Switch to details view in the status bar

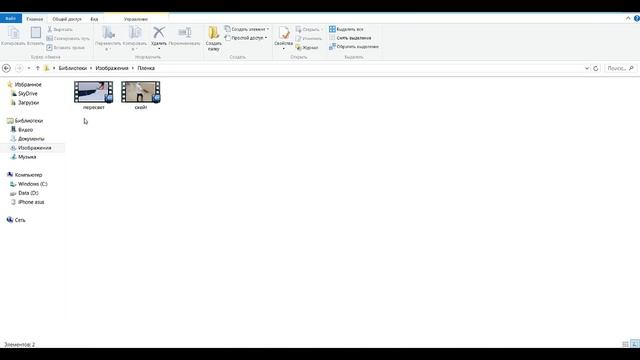pyautogui.click(x=625, y=344)
